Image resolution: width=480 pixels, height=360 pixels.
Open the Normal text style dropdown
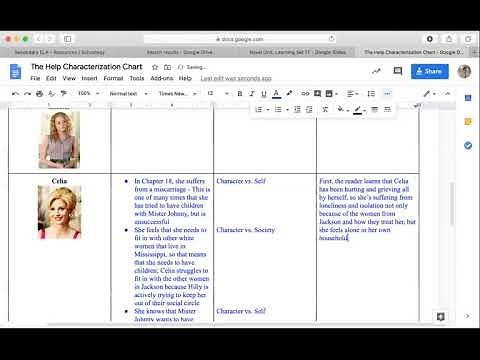click(129, 94)
